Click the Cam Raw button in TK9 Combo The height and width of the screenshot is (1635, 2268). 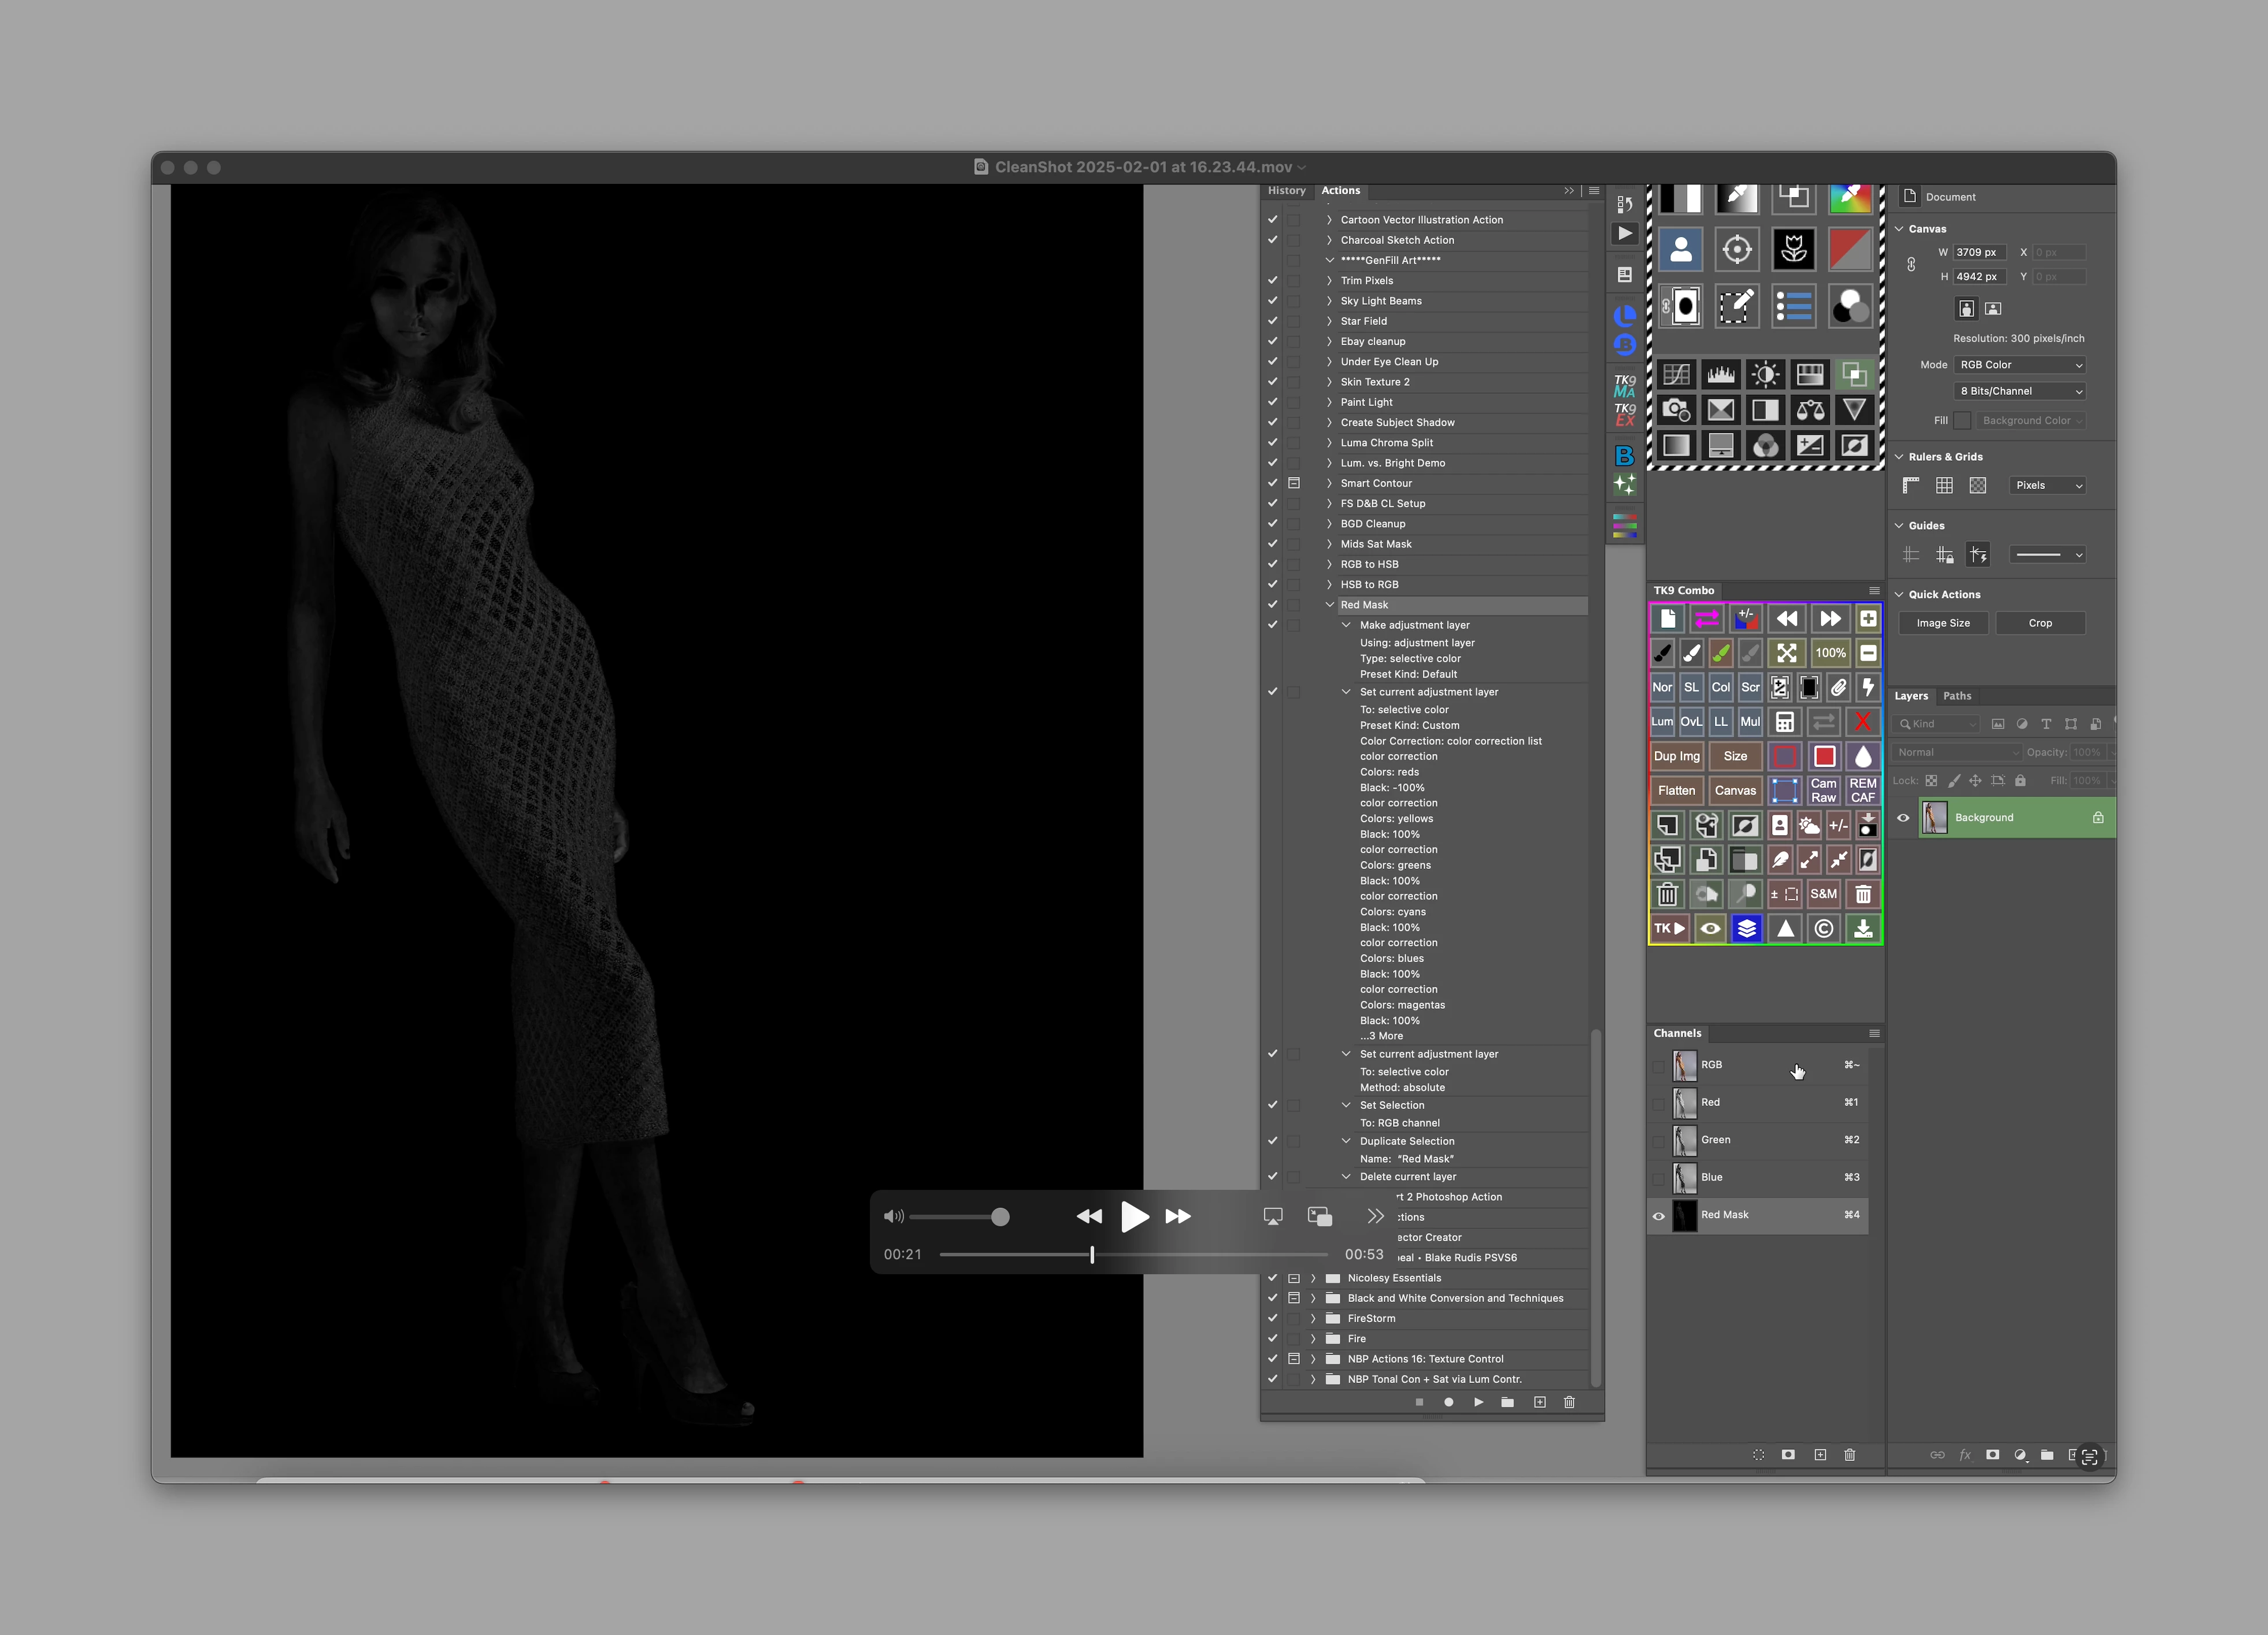pyautogui.click(x=1823, y=790)
